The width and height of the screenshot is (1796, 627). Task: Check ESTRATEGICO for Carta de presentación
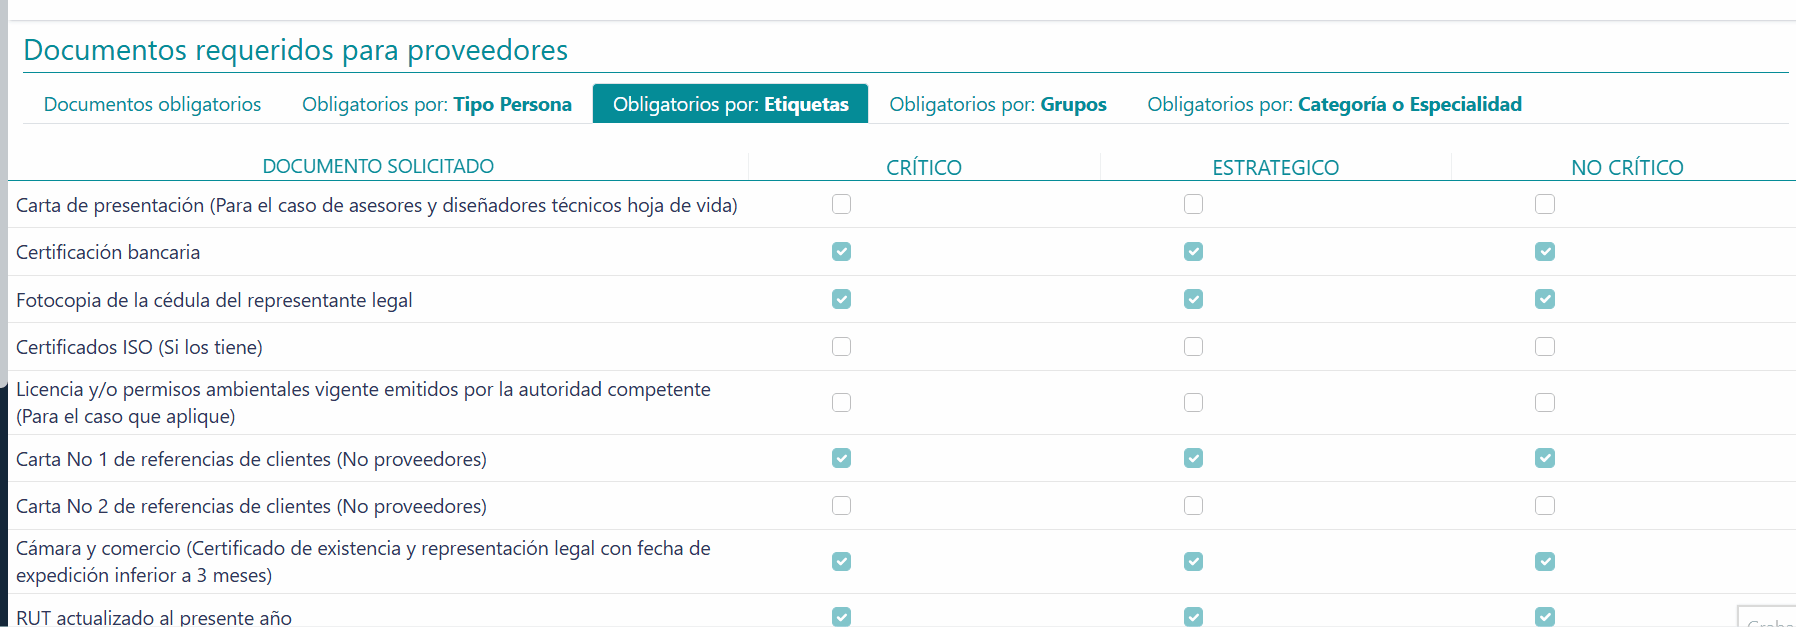click(1193, 204)
